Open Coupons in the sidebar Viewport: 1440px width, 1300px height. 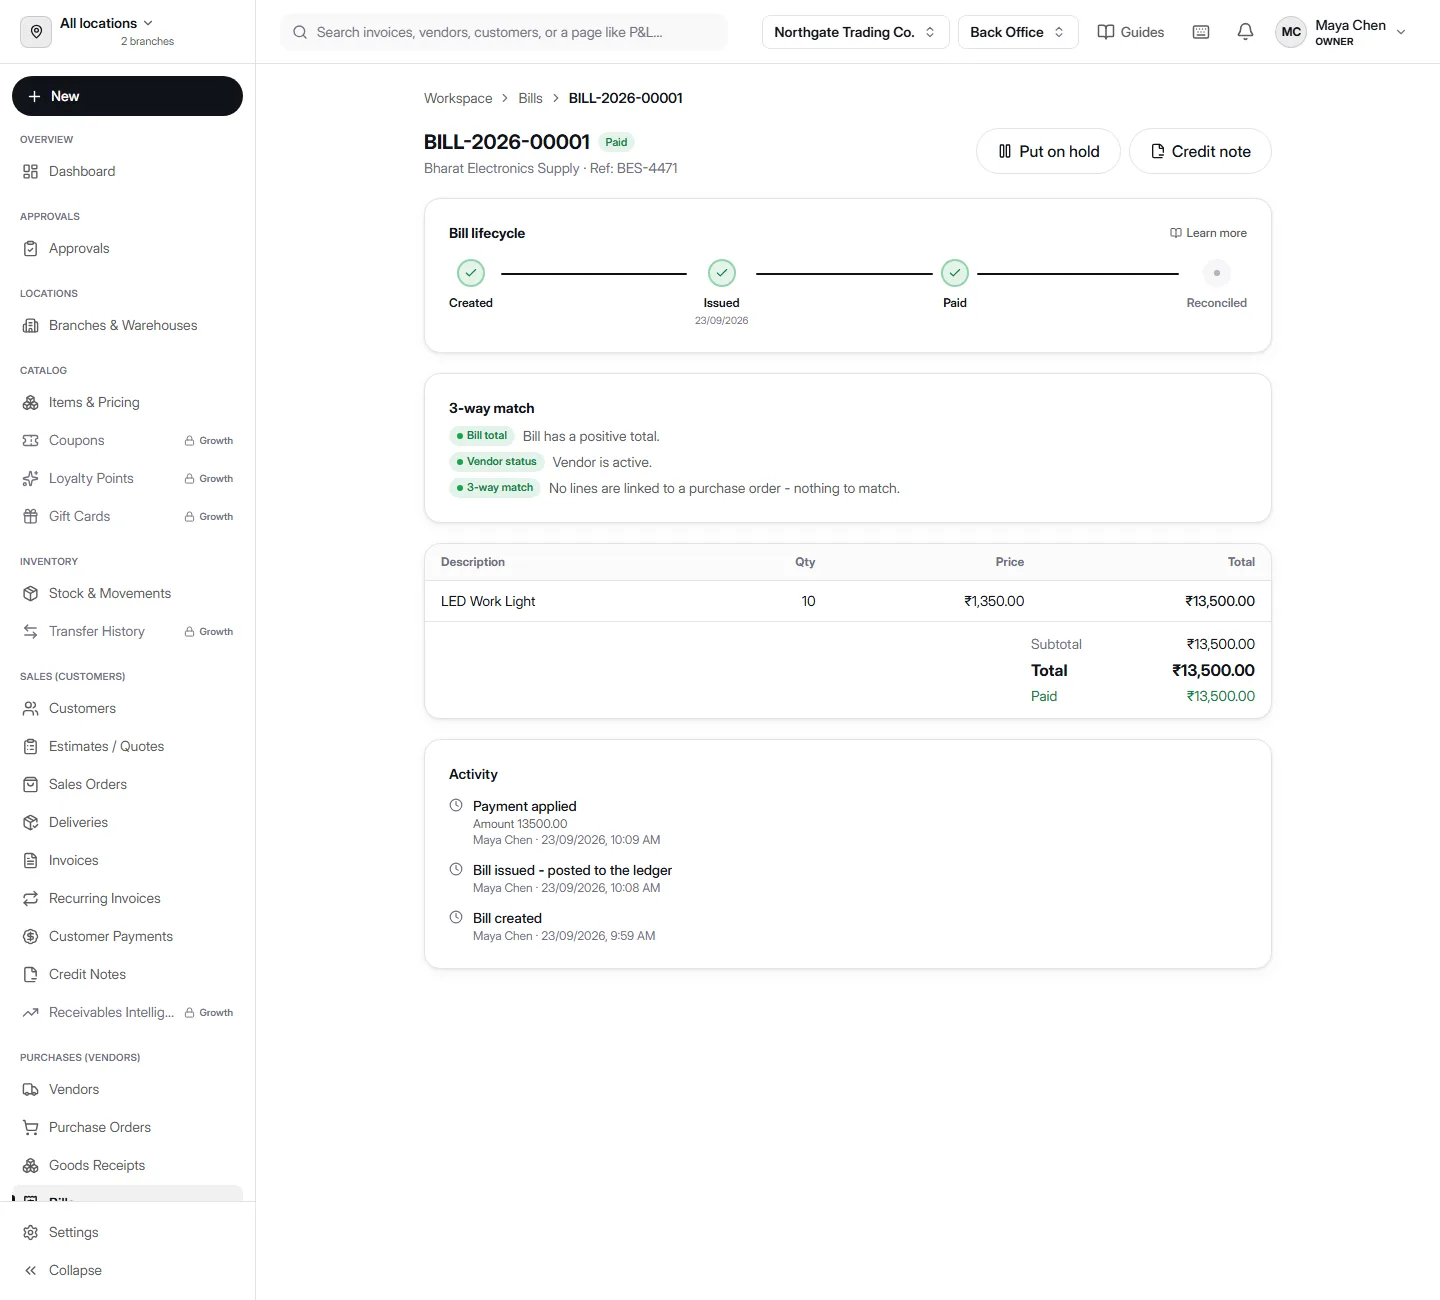click(x=128, y=440)
